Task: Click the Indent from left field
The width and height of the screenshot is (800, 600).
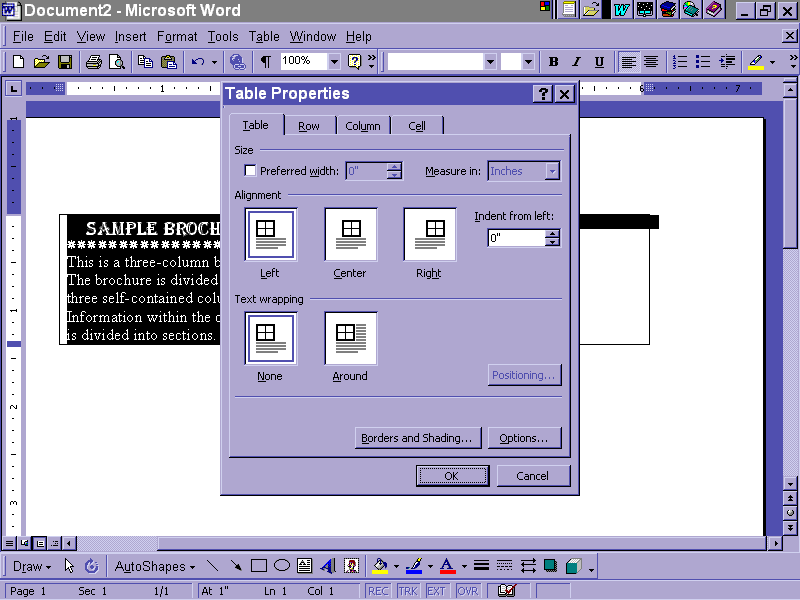Action: tap(516, 238)
